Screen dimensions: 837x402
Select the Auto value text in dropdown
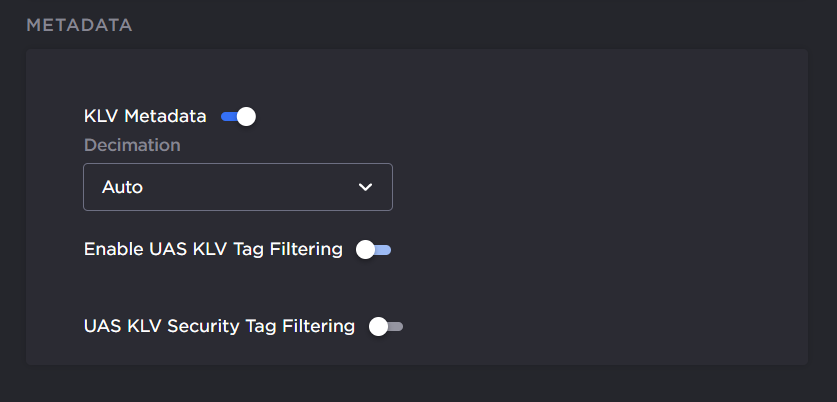click(x=123, y=187)
